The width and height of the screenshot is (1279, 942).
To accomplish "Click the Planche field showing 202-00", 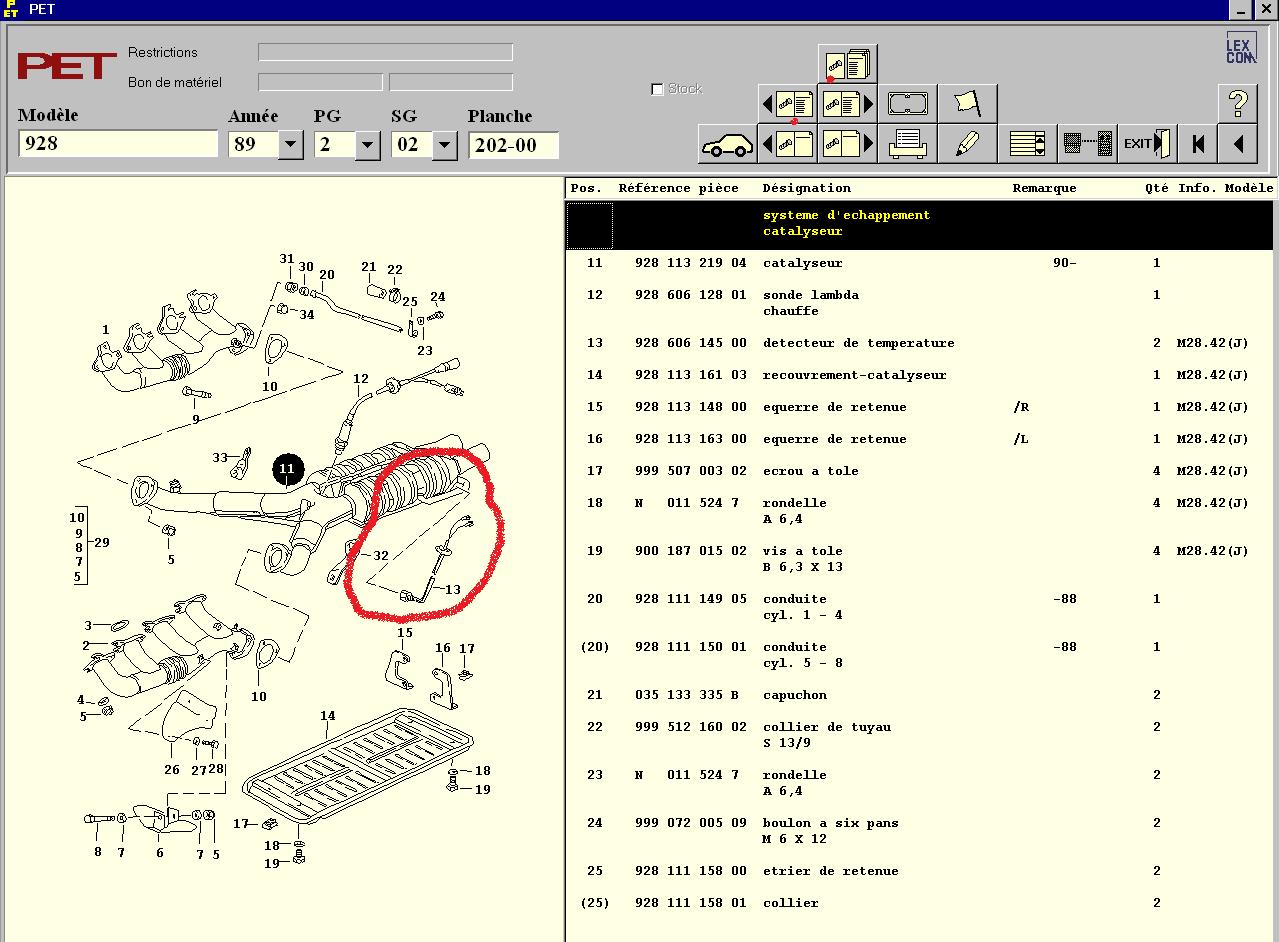I will coord(513,145).
